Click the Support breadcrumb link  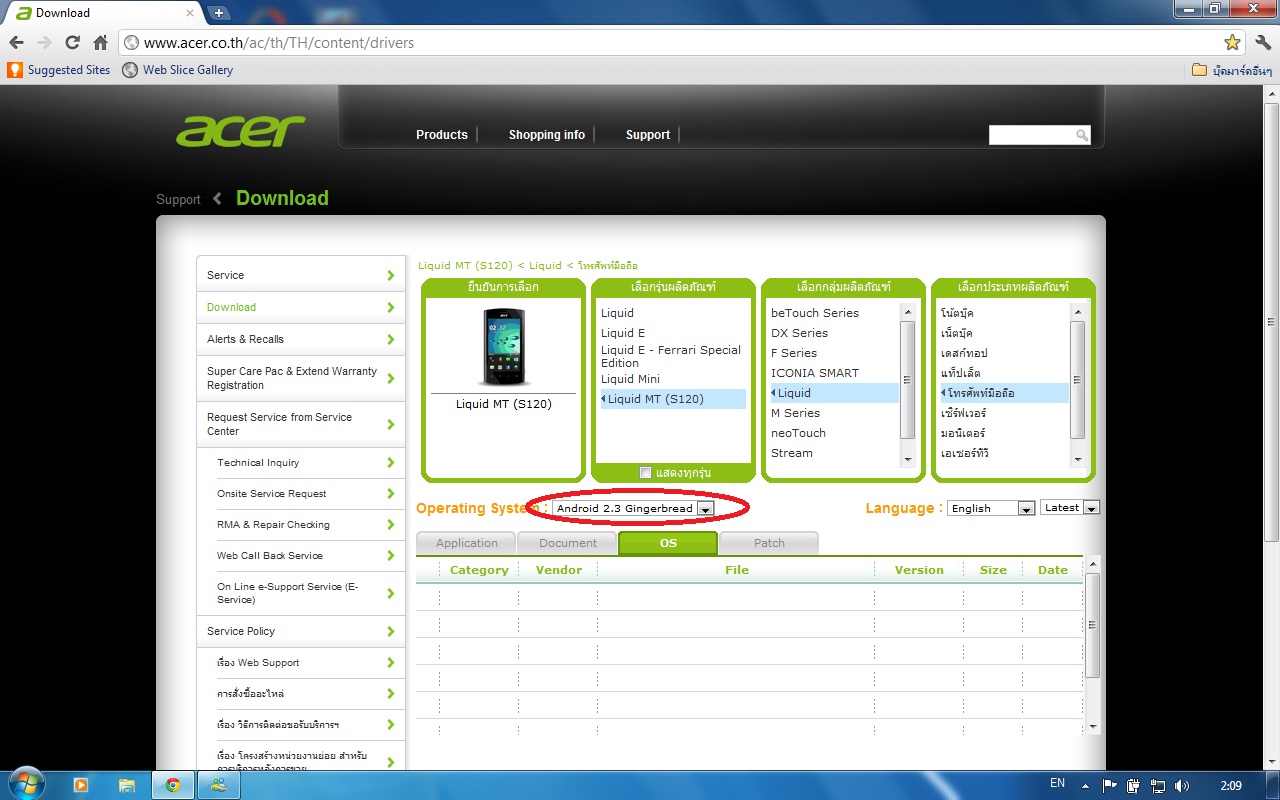click(178, 200)
